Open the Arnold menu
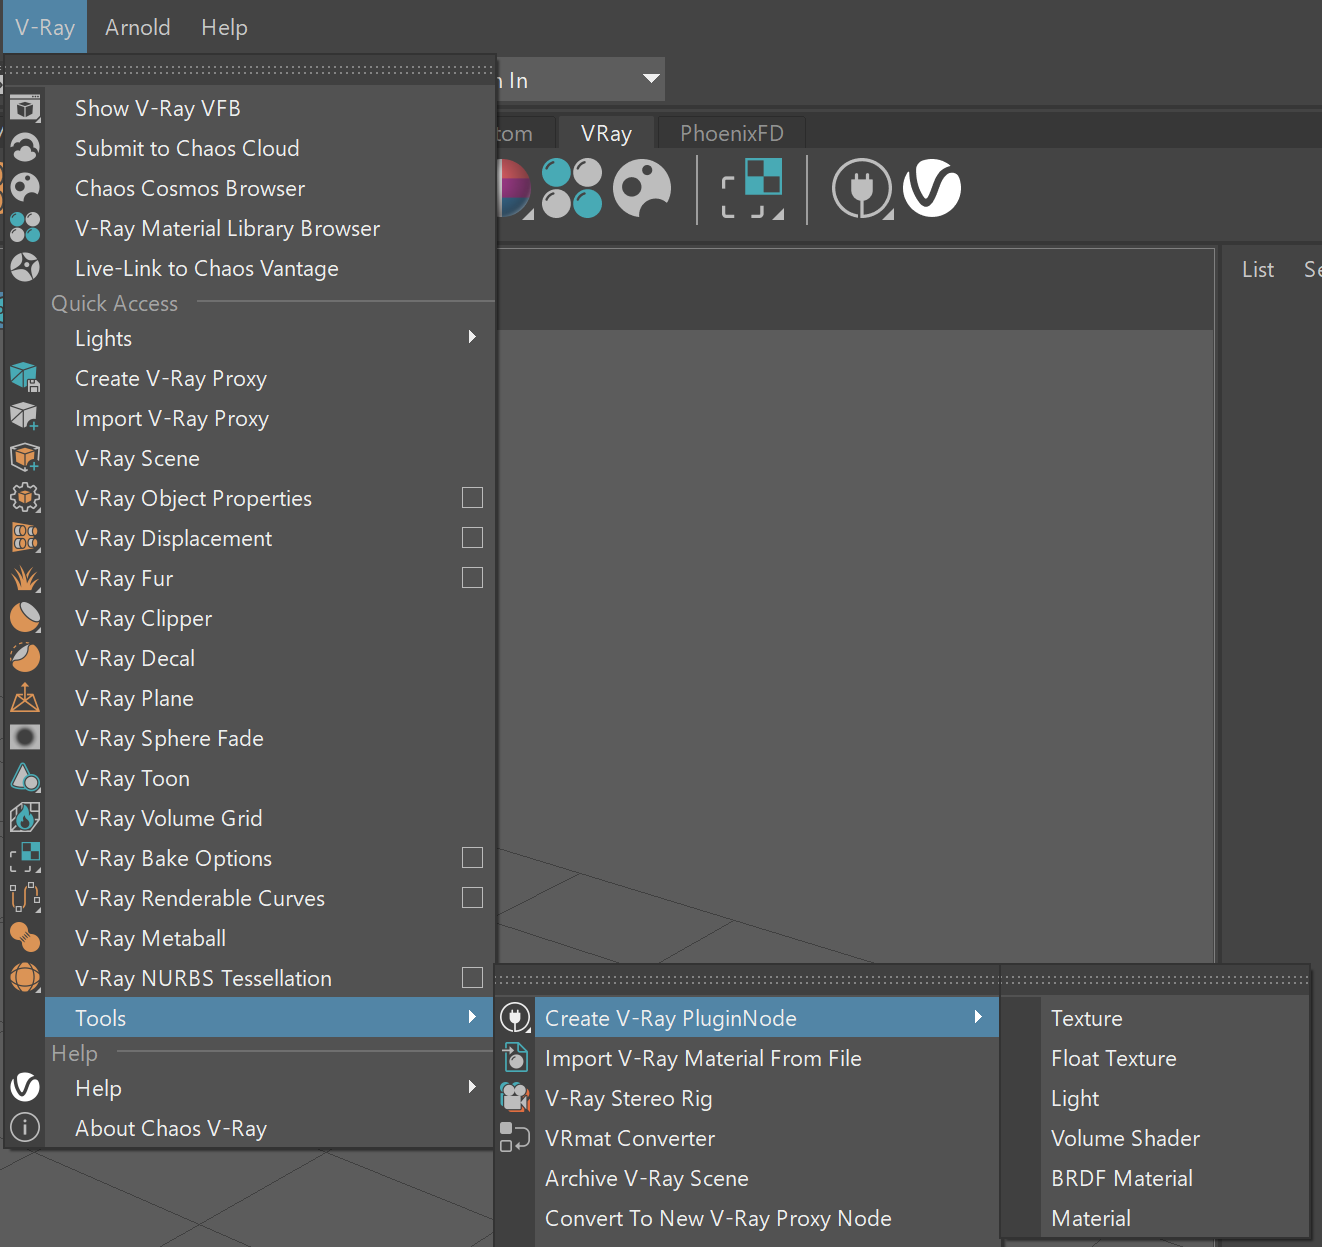 (138, 27)
